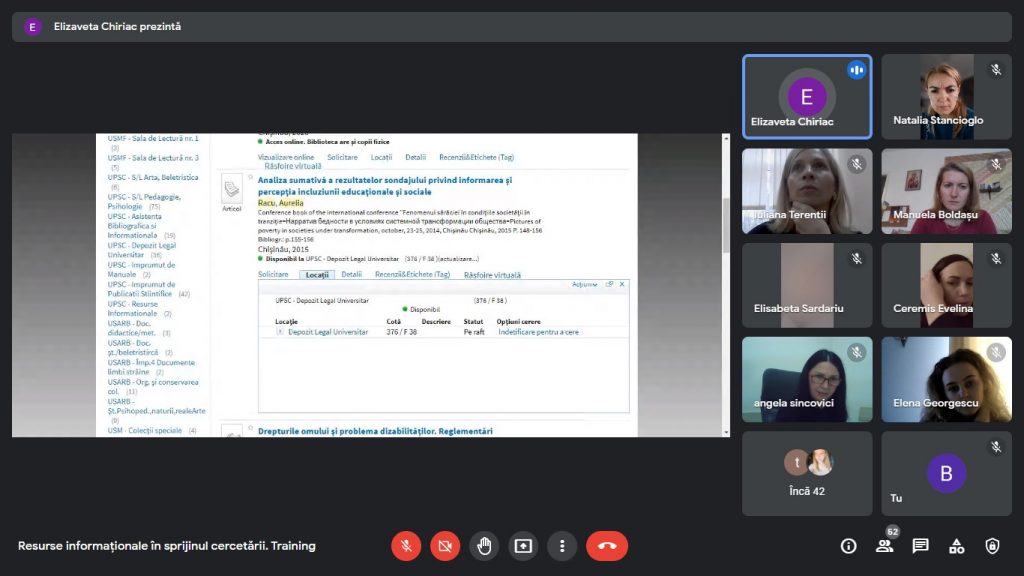Open more options three-dot menu

[562, 546]
